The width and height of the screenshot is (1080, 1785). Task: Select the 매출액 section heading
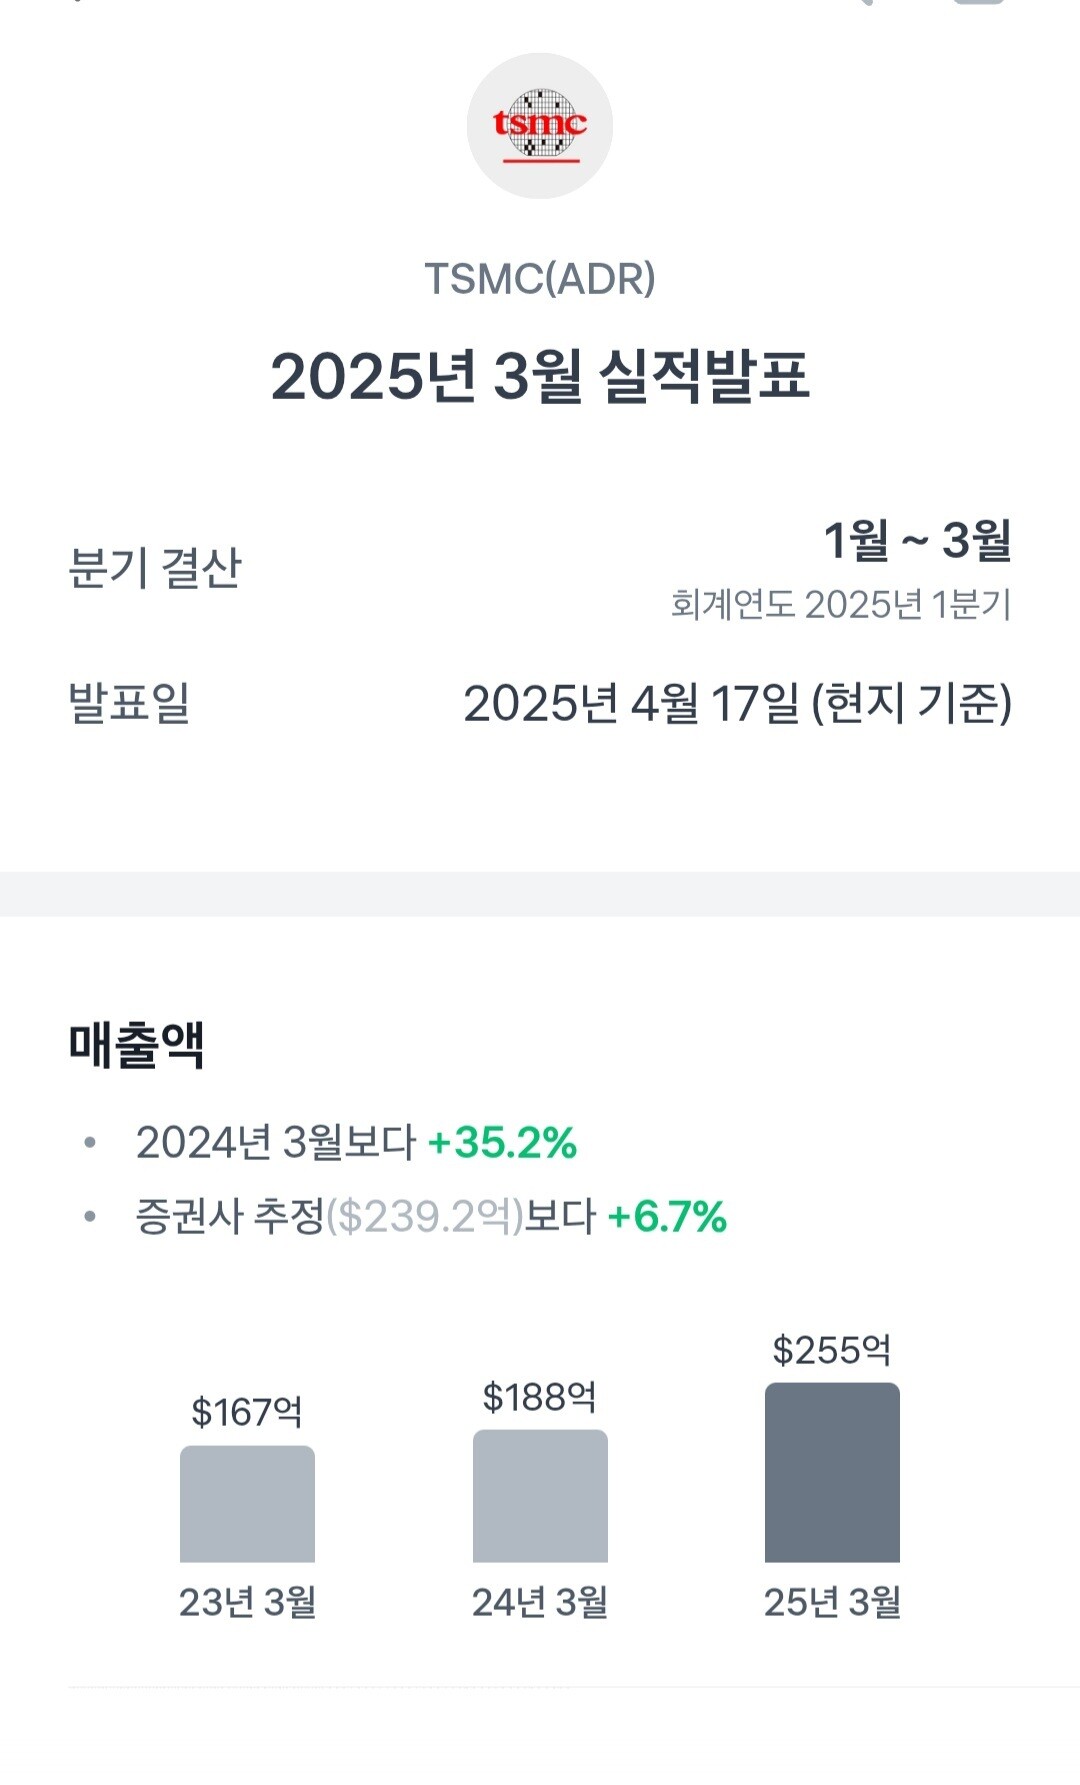click(x=137, y=1045)
